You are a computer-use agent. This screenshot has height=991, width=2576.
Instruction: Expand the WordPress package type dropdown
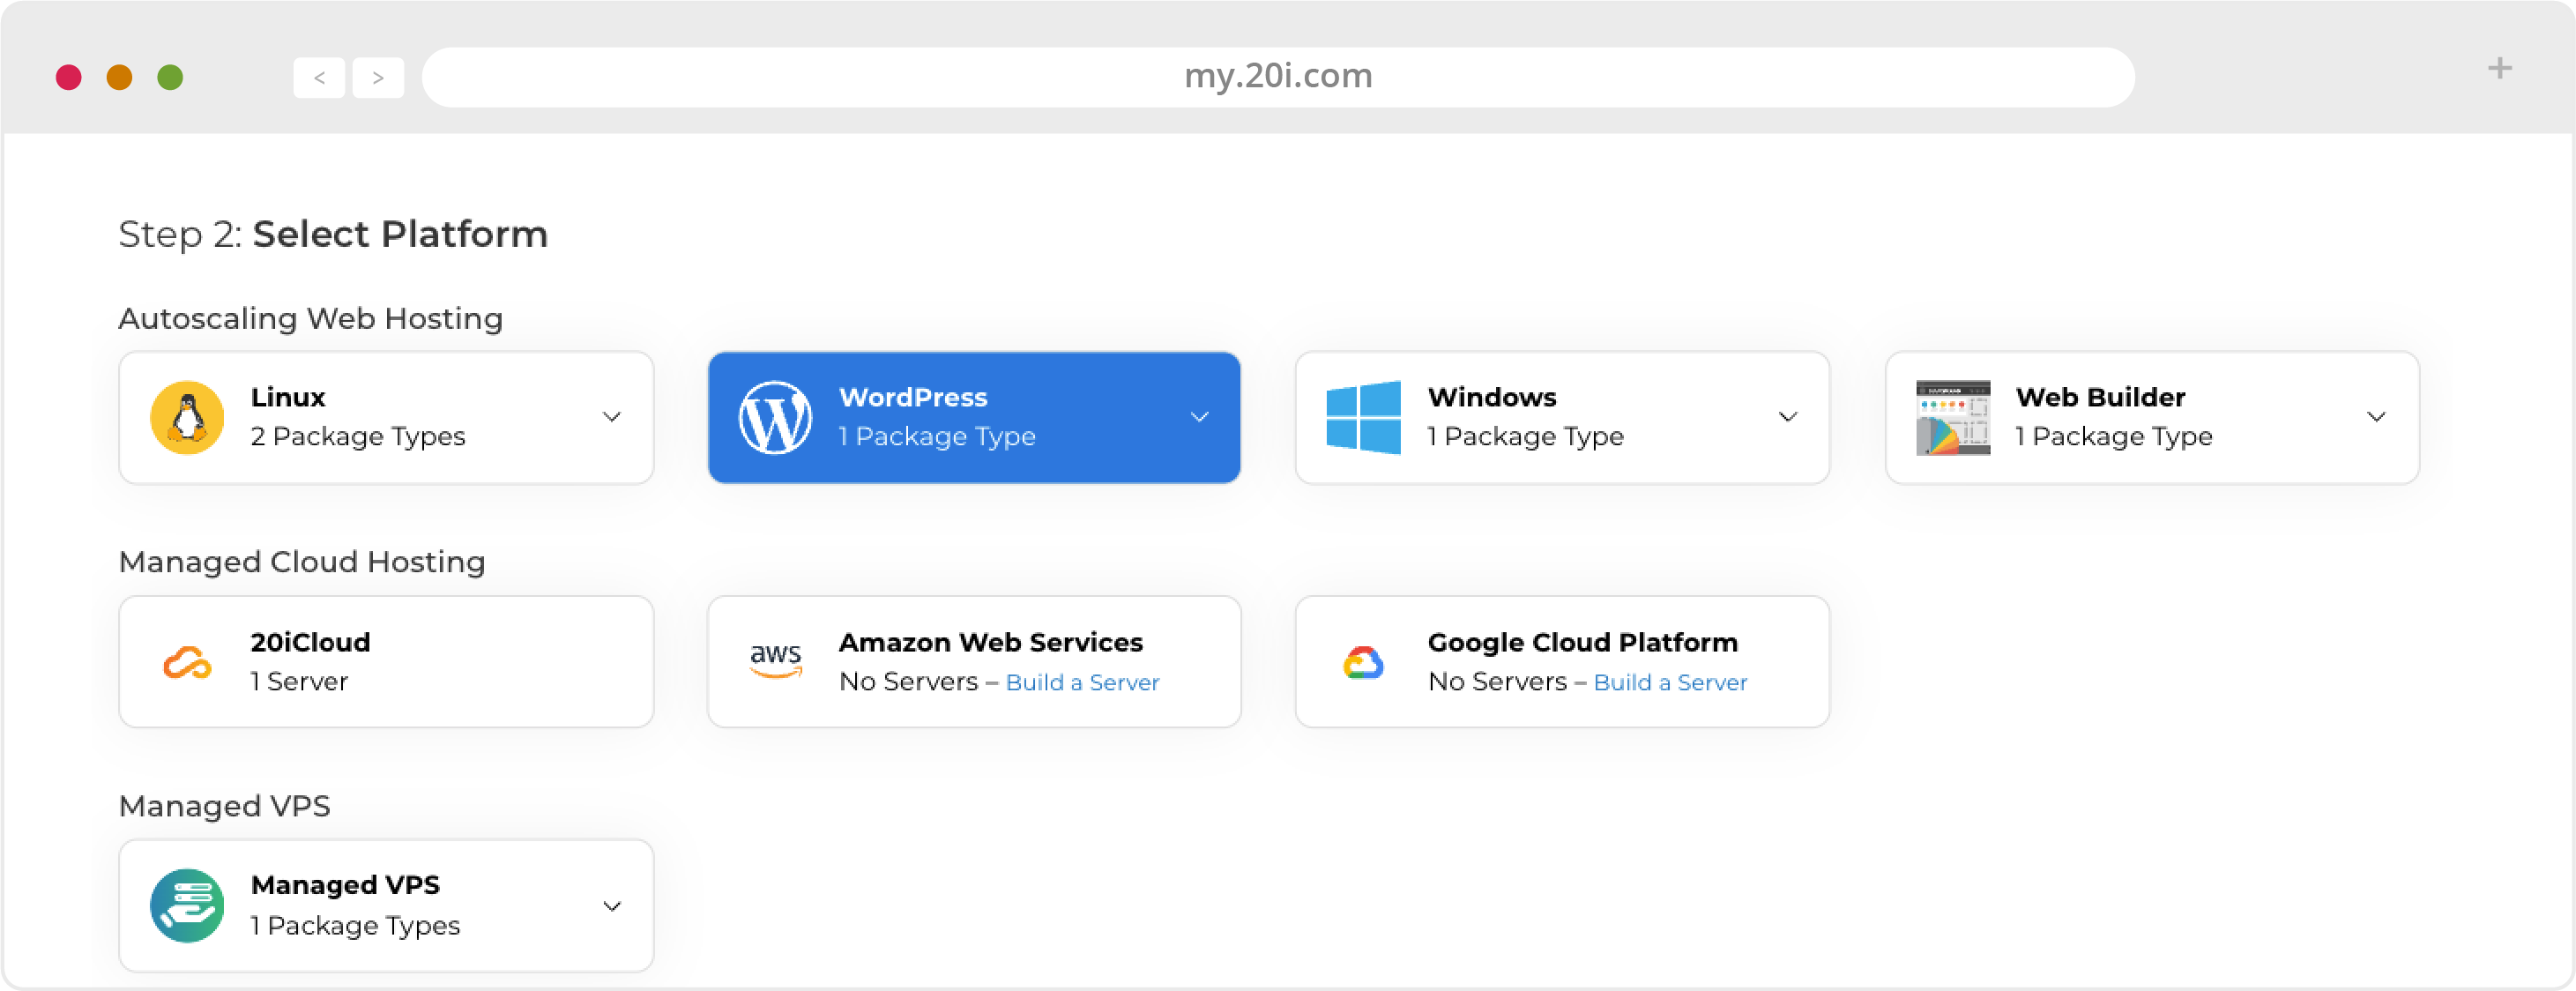[1199, 416]
